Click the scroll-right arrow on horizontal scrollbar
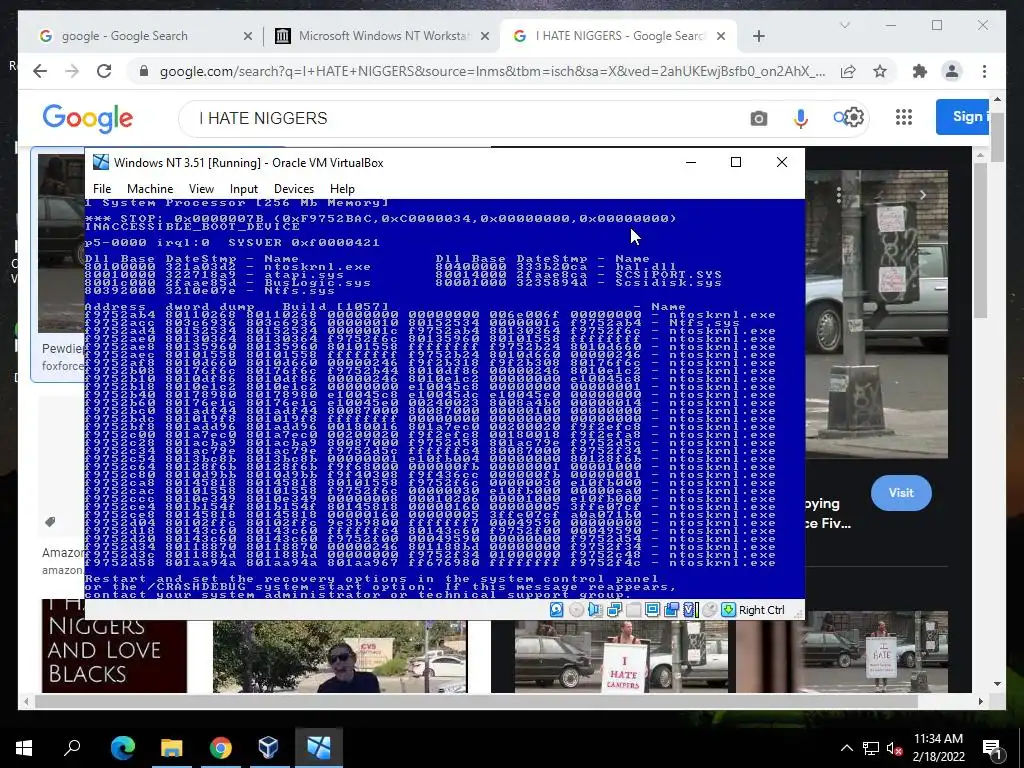Image resolution: width=1024 pixels, height=768 pixels. 981,701
